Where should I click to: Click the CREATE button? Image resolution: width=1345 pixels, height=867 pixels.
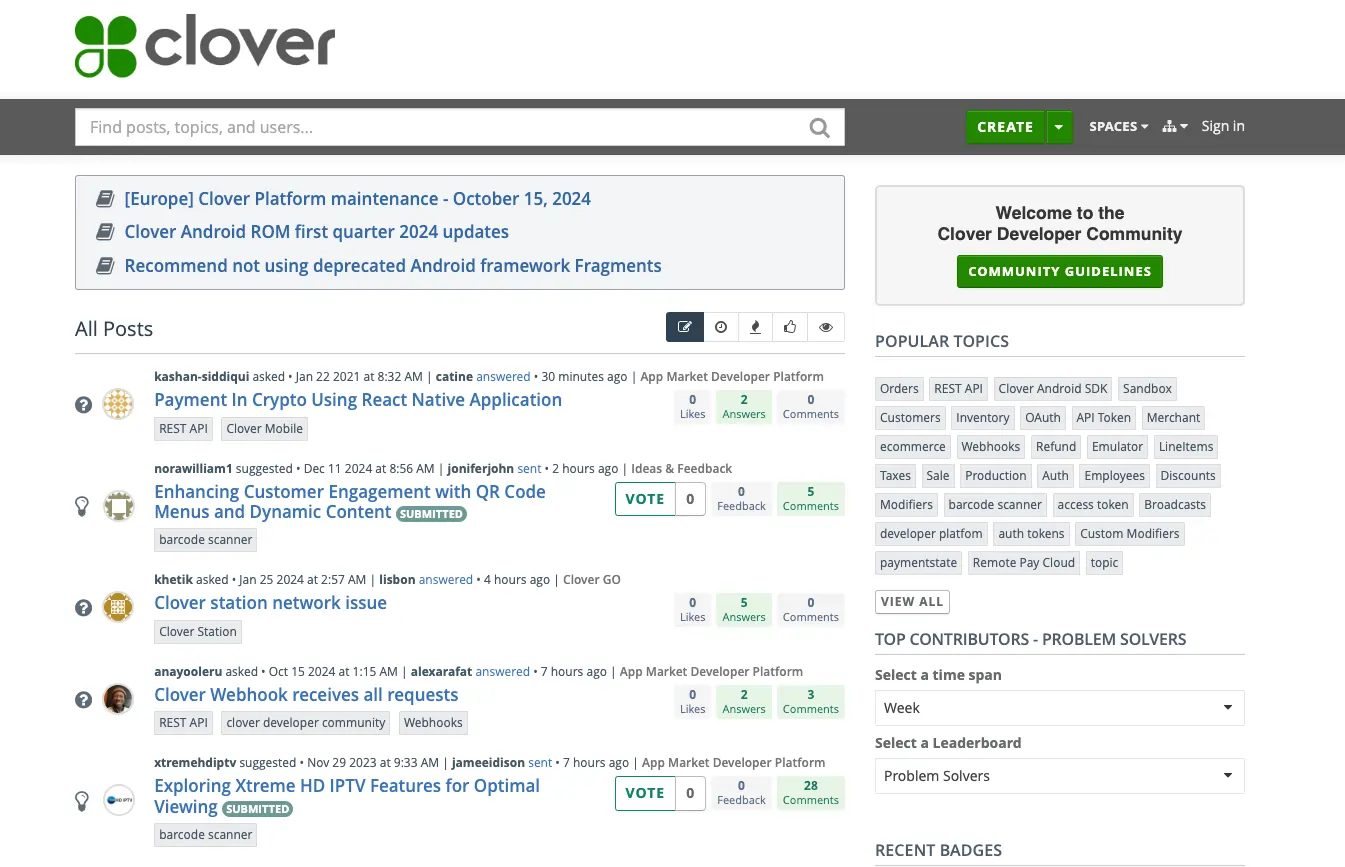[x=1005, y=127]
